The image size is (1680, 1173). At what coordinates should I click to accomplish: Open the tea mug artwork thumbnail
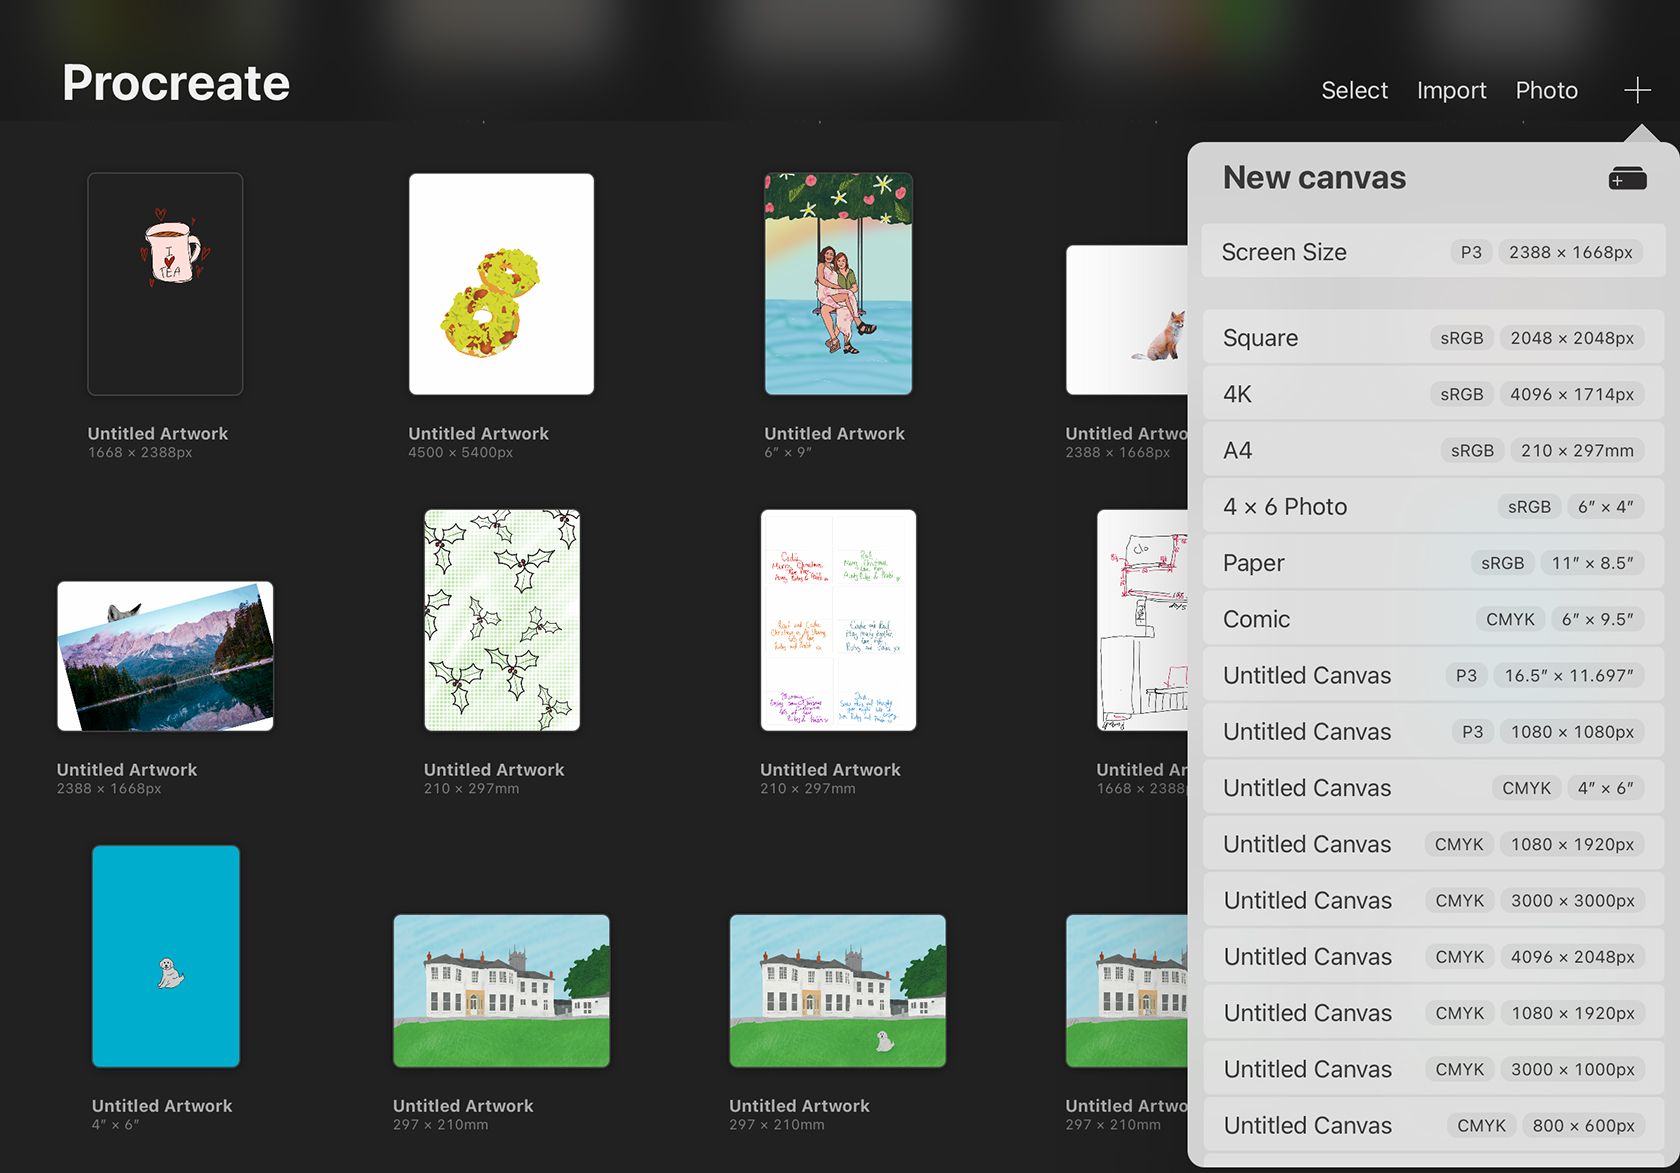tap(165, 284)
